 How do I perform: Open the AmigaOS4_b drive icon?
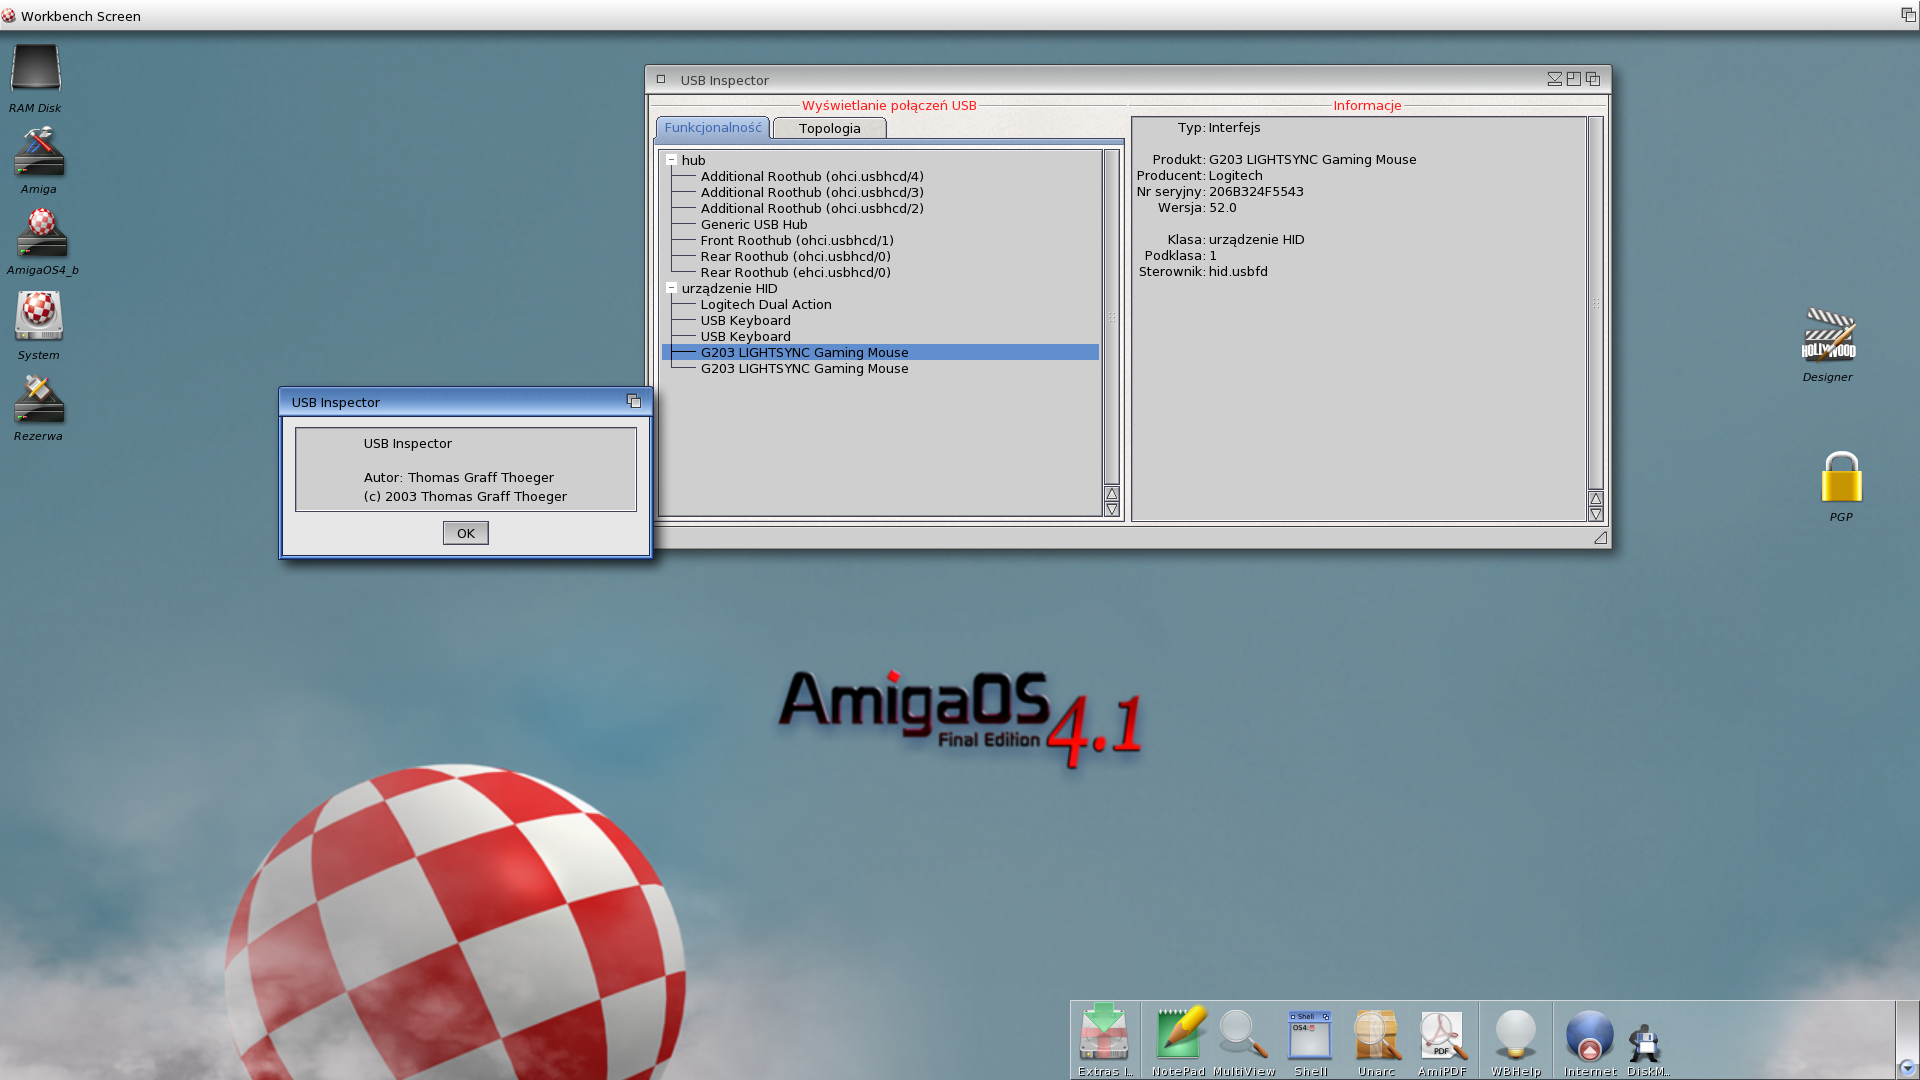click(41, 233)
